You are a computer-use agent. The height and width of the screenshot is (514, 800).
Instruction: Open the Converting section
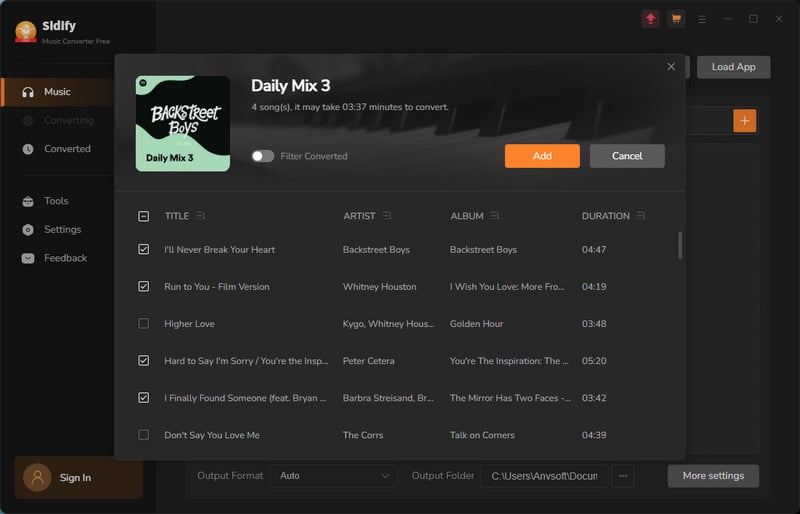[x=58, y=120]
